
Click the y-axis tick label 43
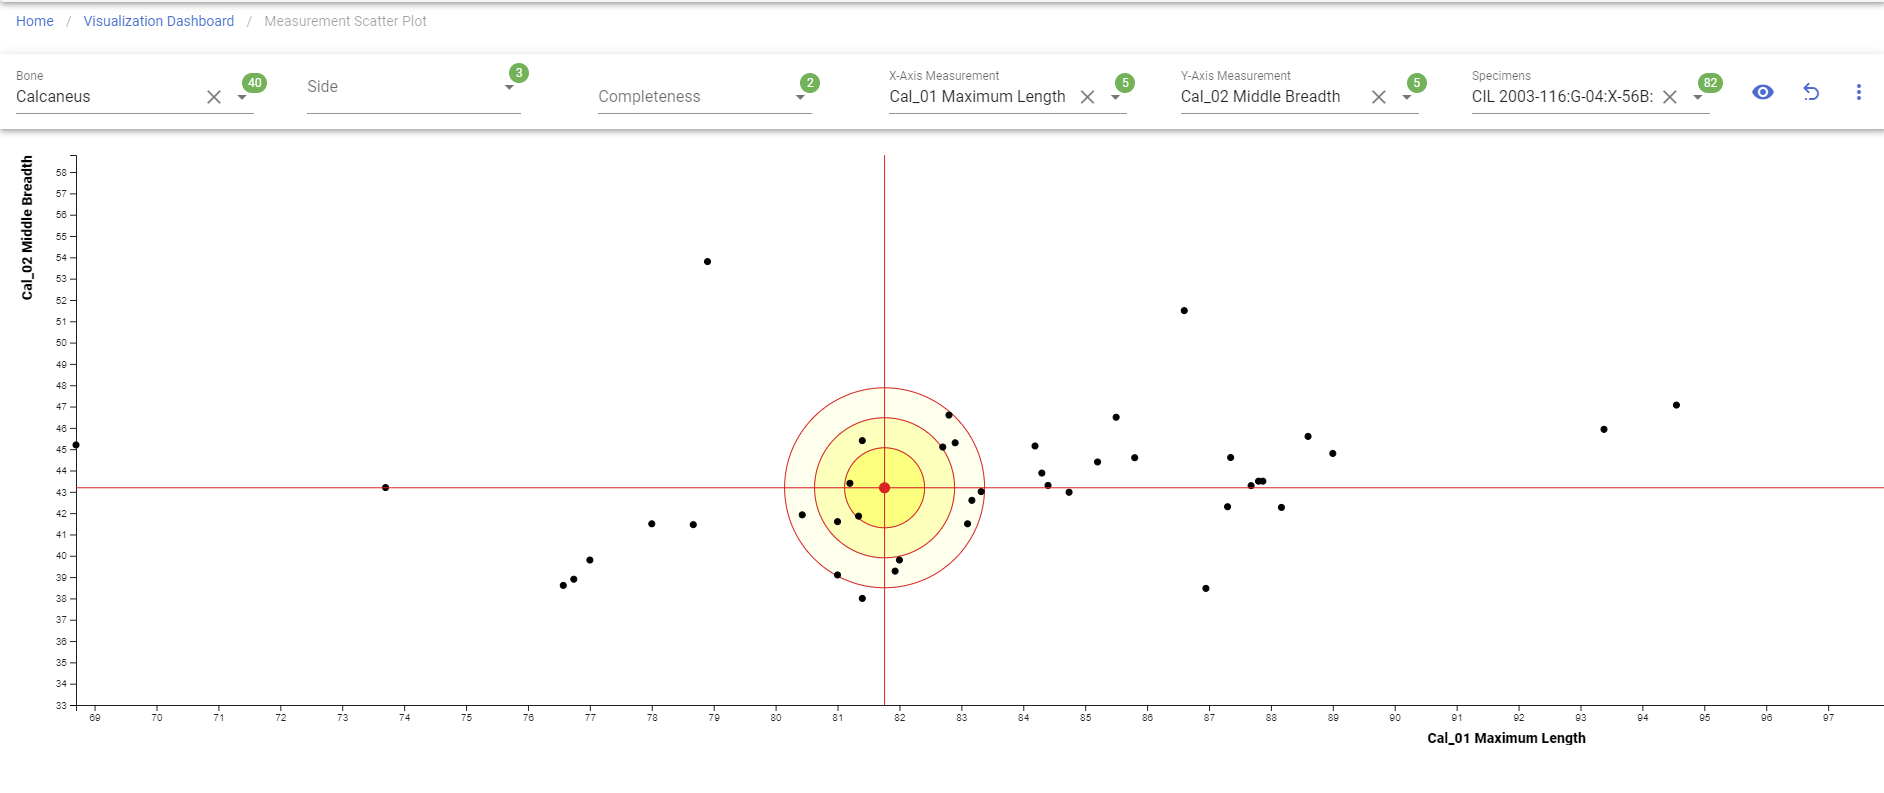tap(62, 493)
